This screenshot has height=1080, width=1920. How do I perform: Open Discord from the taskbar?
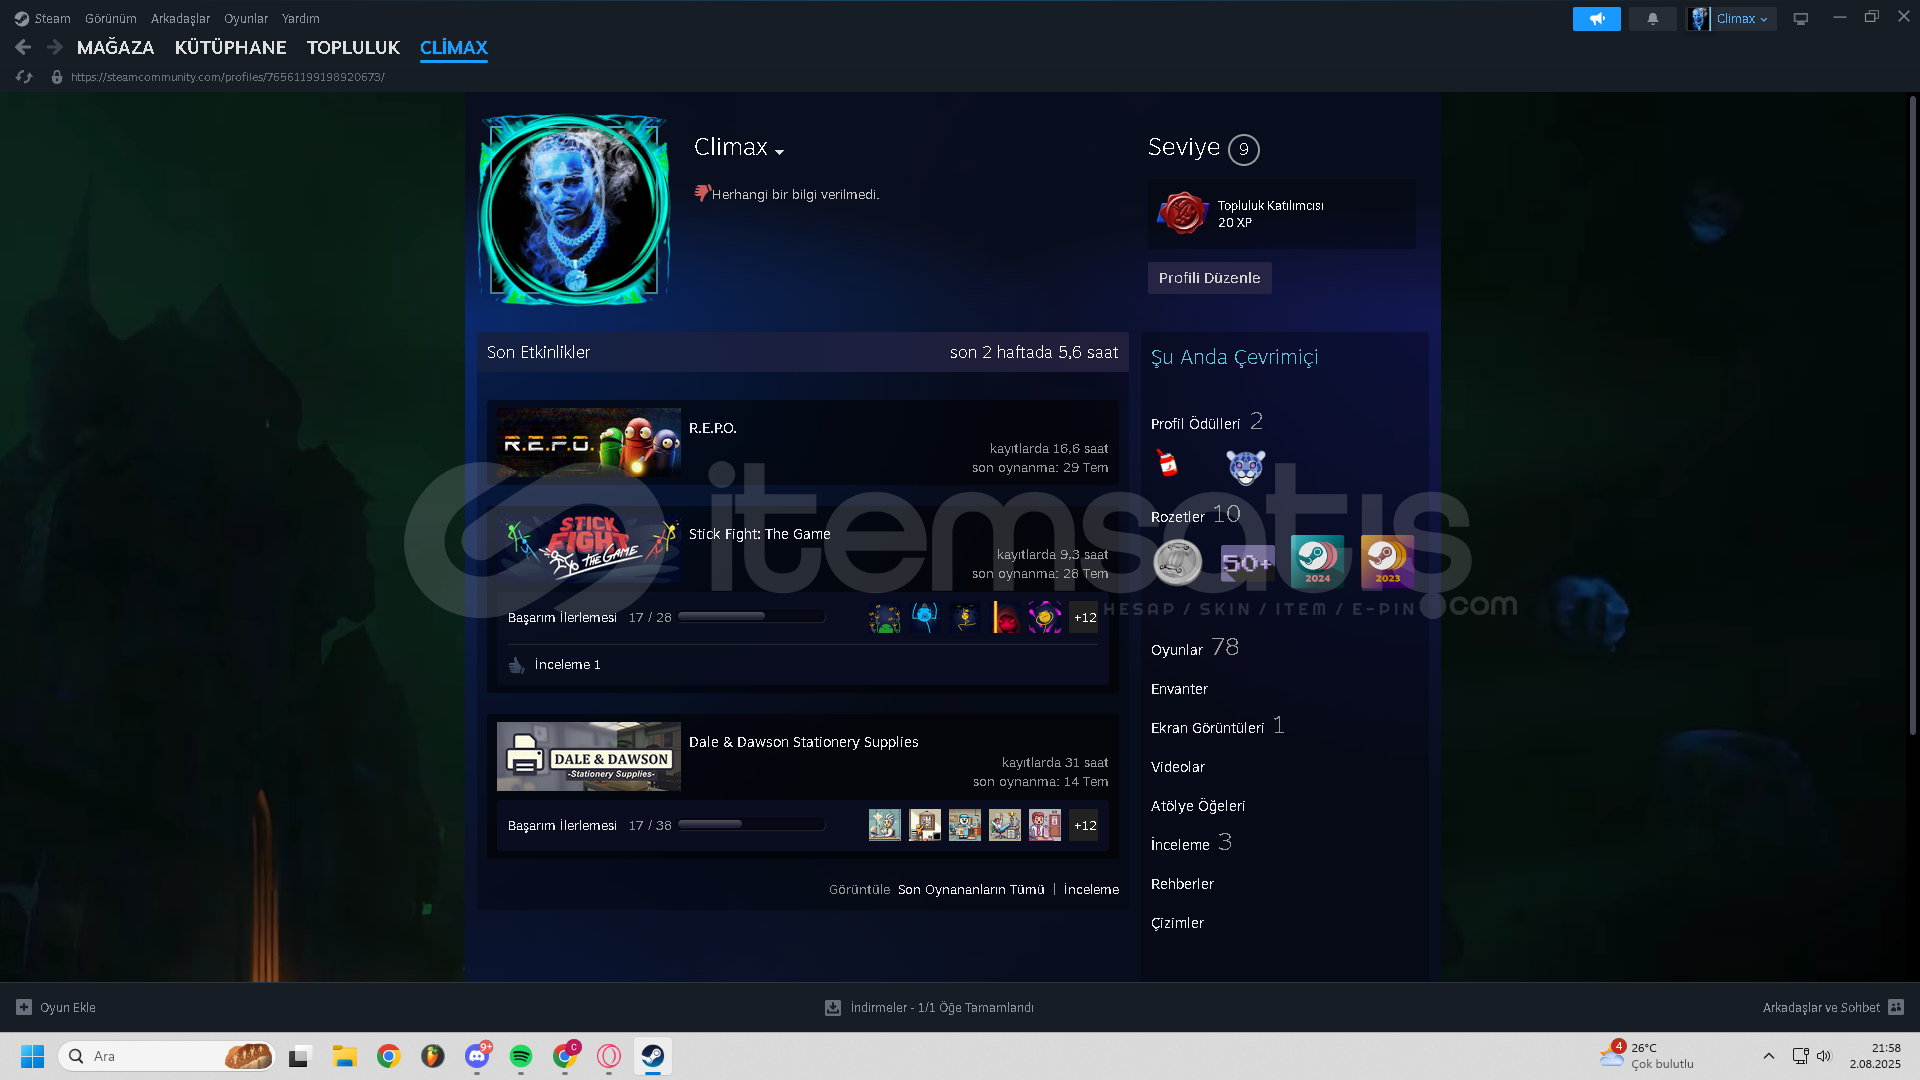pyautogui.click(x=477, y=1056)
